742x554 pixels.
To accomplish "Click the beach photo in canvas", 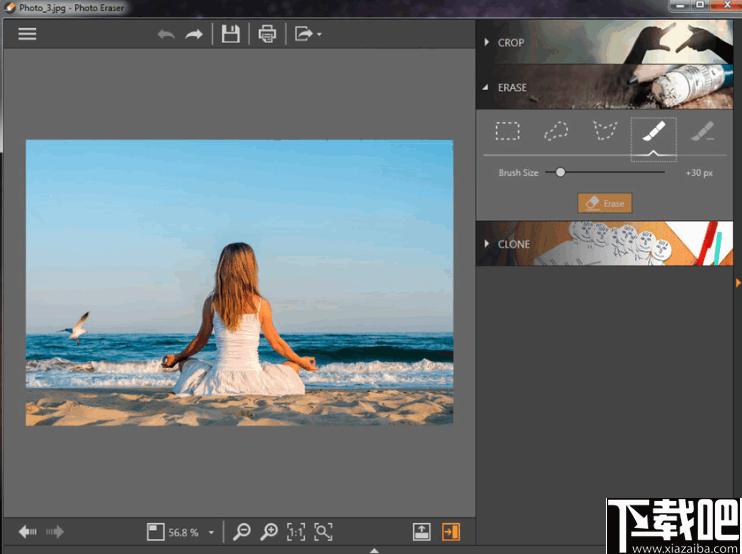I will (x=239, y=283).
